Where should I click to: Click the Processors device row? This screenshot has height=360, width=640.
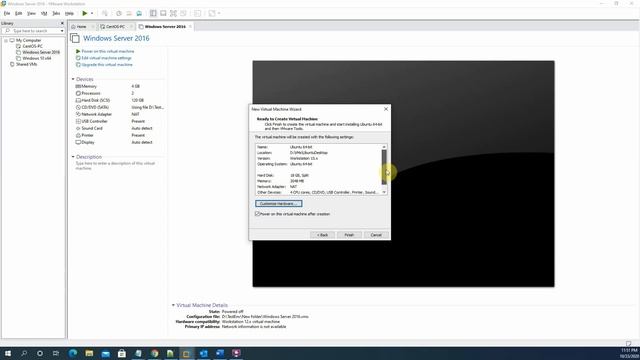tap(120, 93)
